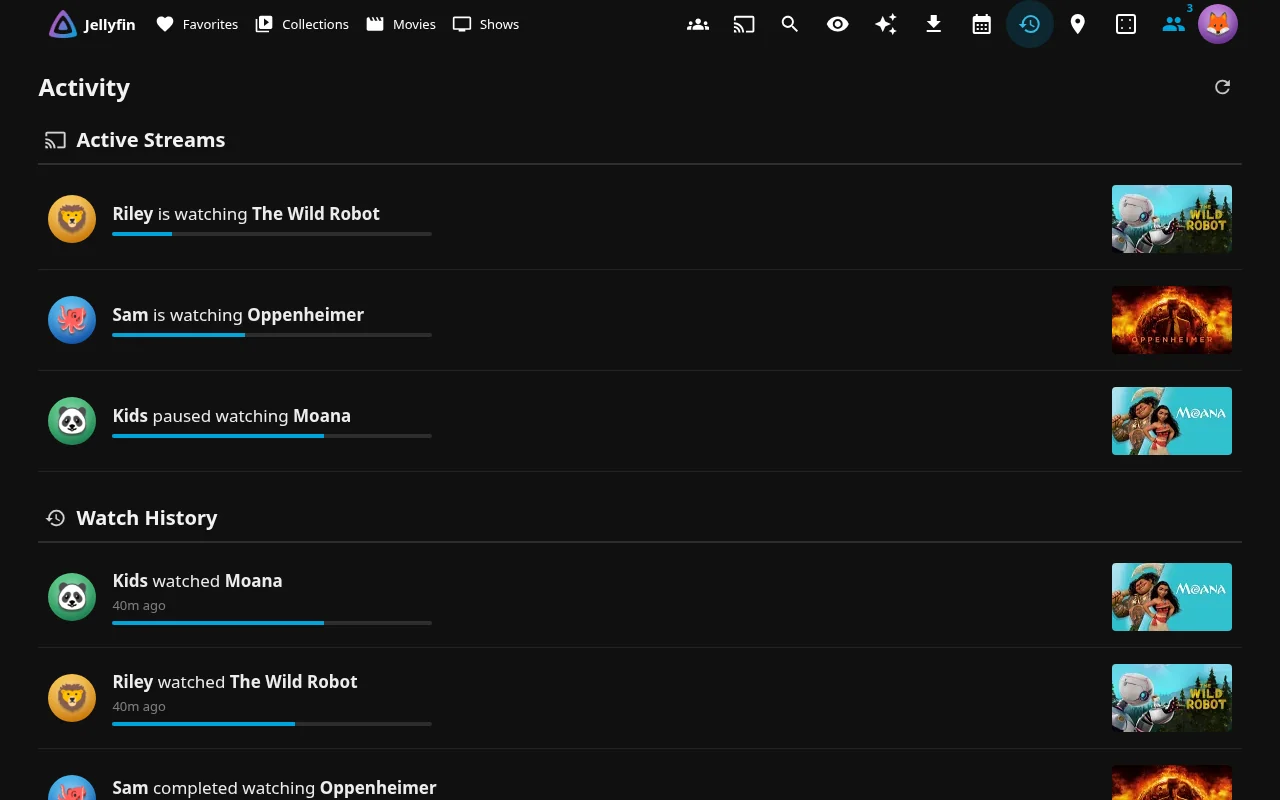1280x800 pixels.
Task: Open Collections in the top navigation
Action: [x=302, y=24]
